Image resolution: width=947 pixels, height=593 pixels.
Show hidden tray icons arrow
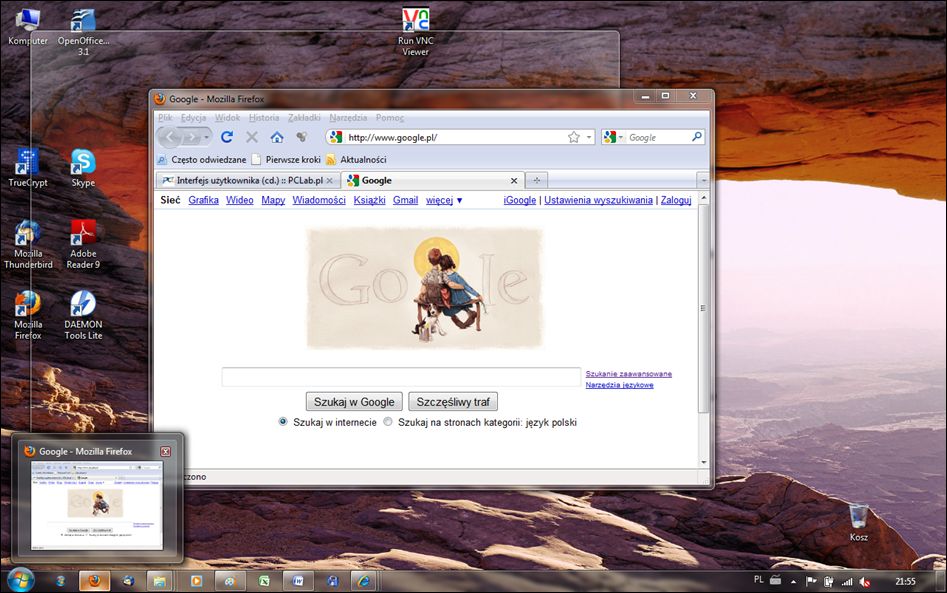pos(794,582)
